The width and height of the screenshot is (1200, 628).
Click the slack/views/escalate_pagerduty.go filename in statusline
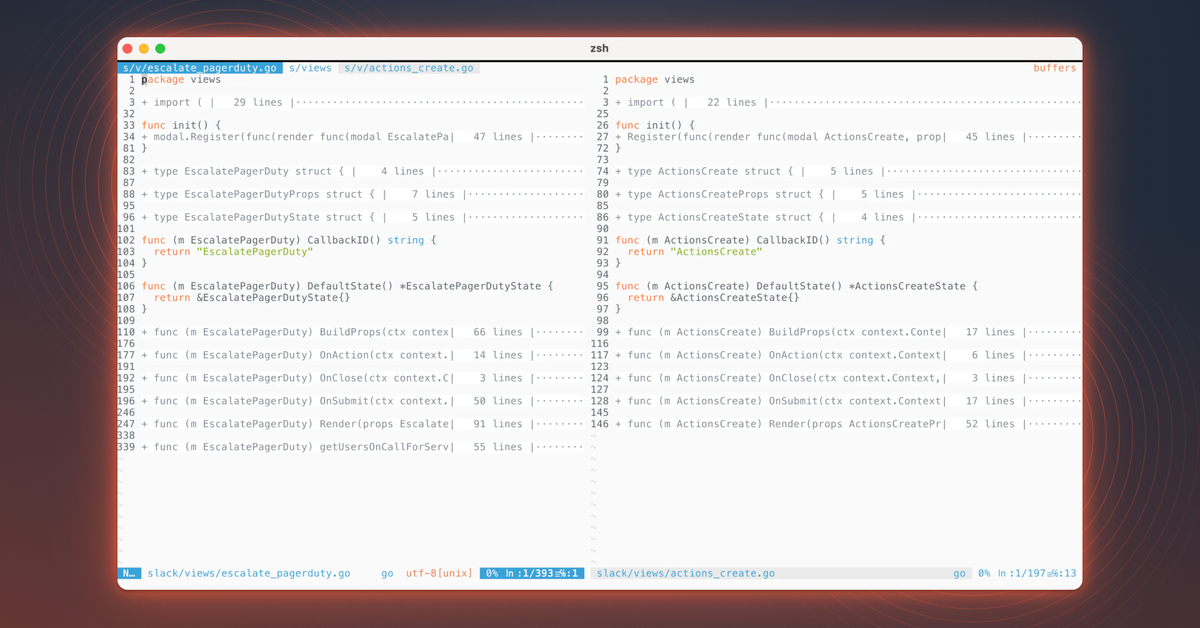[x=249, y=573]
